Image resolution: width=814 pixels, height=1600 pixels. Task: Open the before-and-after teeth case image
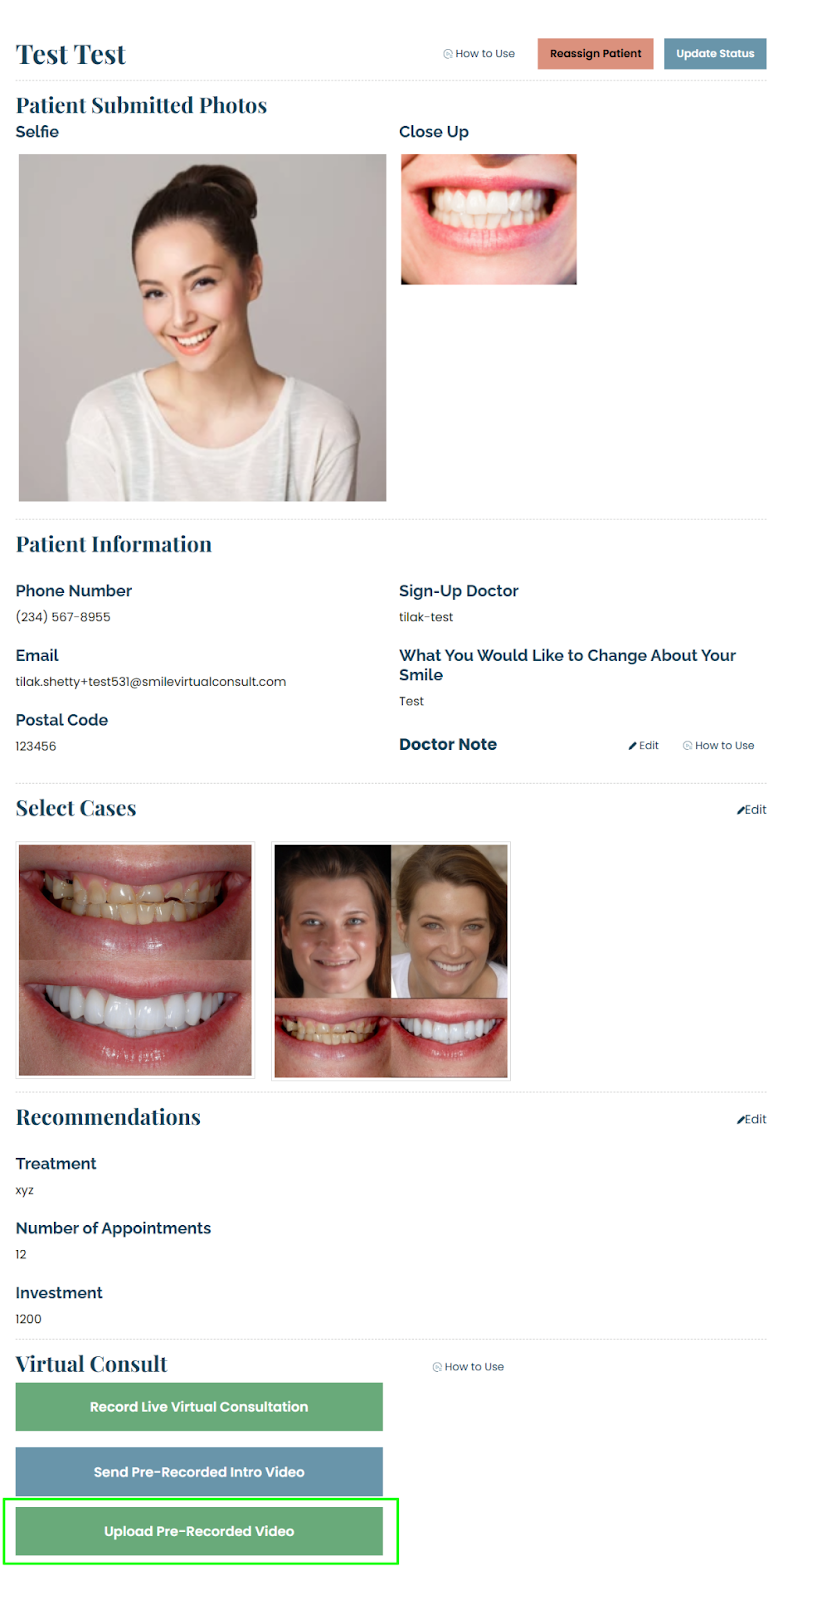[x=135, y=960]
